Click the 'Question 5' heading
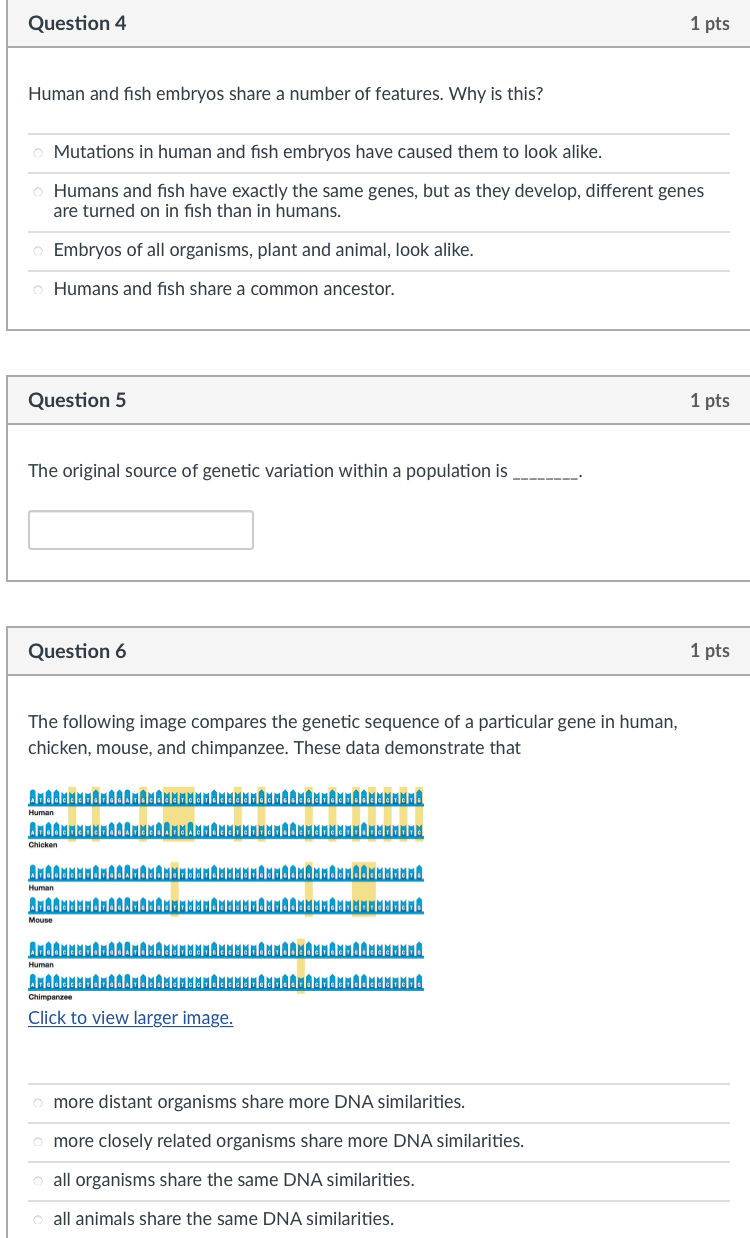Viewport: 750px width, 1238px height. point(78,400)
